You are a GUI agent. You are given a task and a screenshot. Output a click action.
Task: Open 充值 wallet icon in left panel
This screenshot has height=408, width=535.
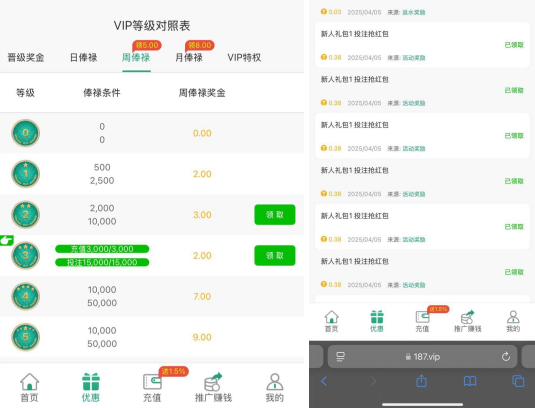pos(152,382)
